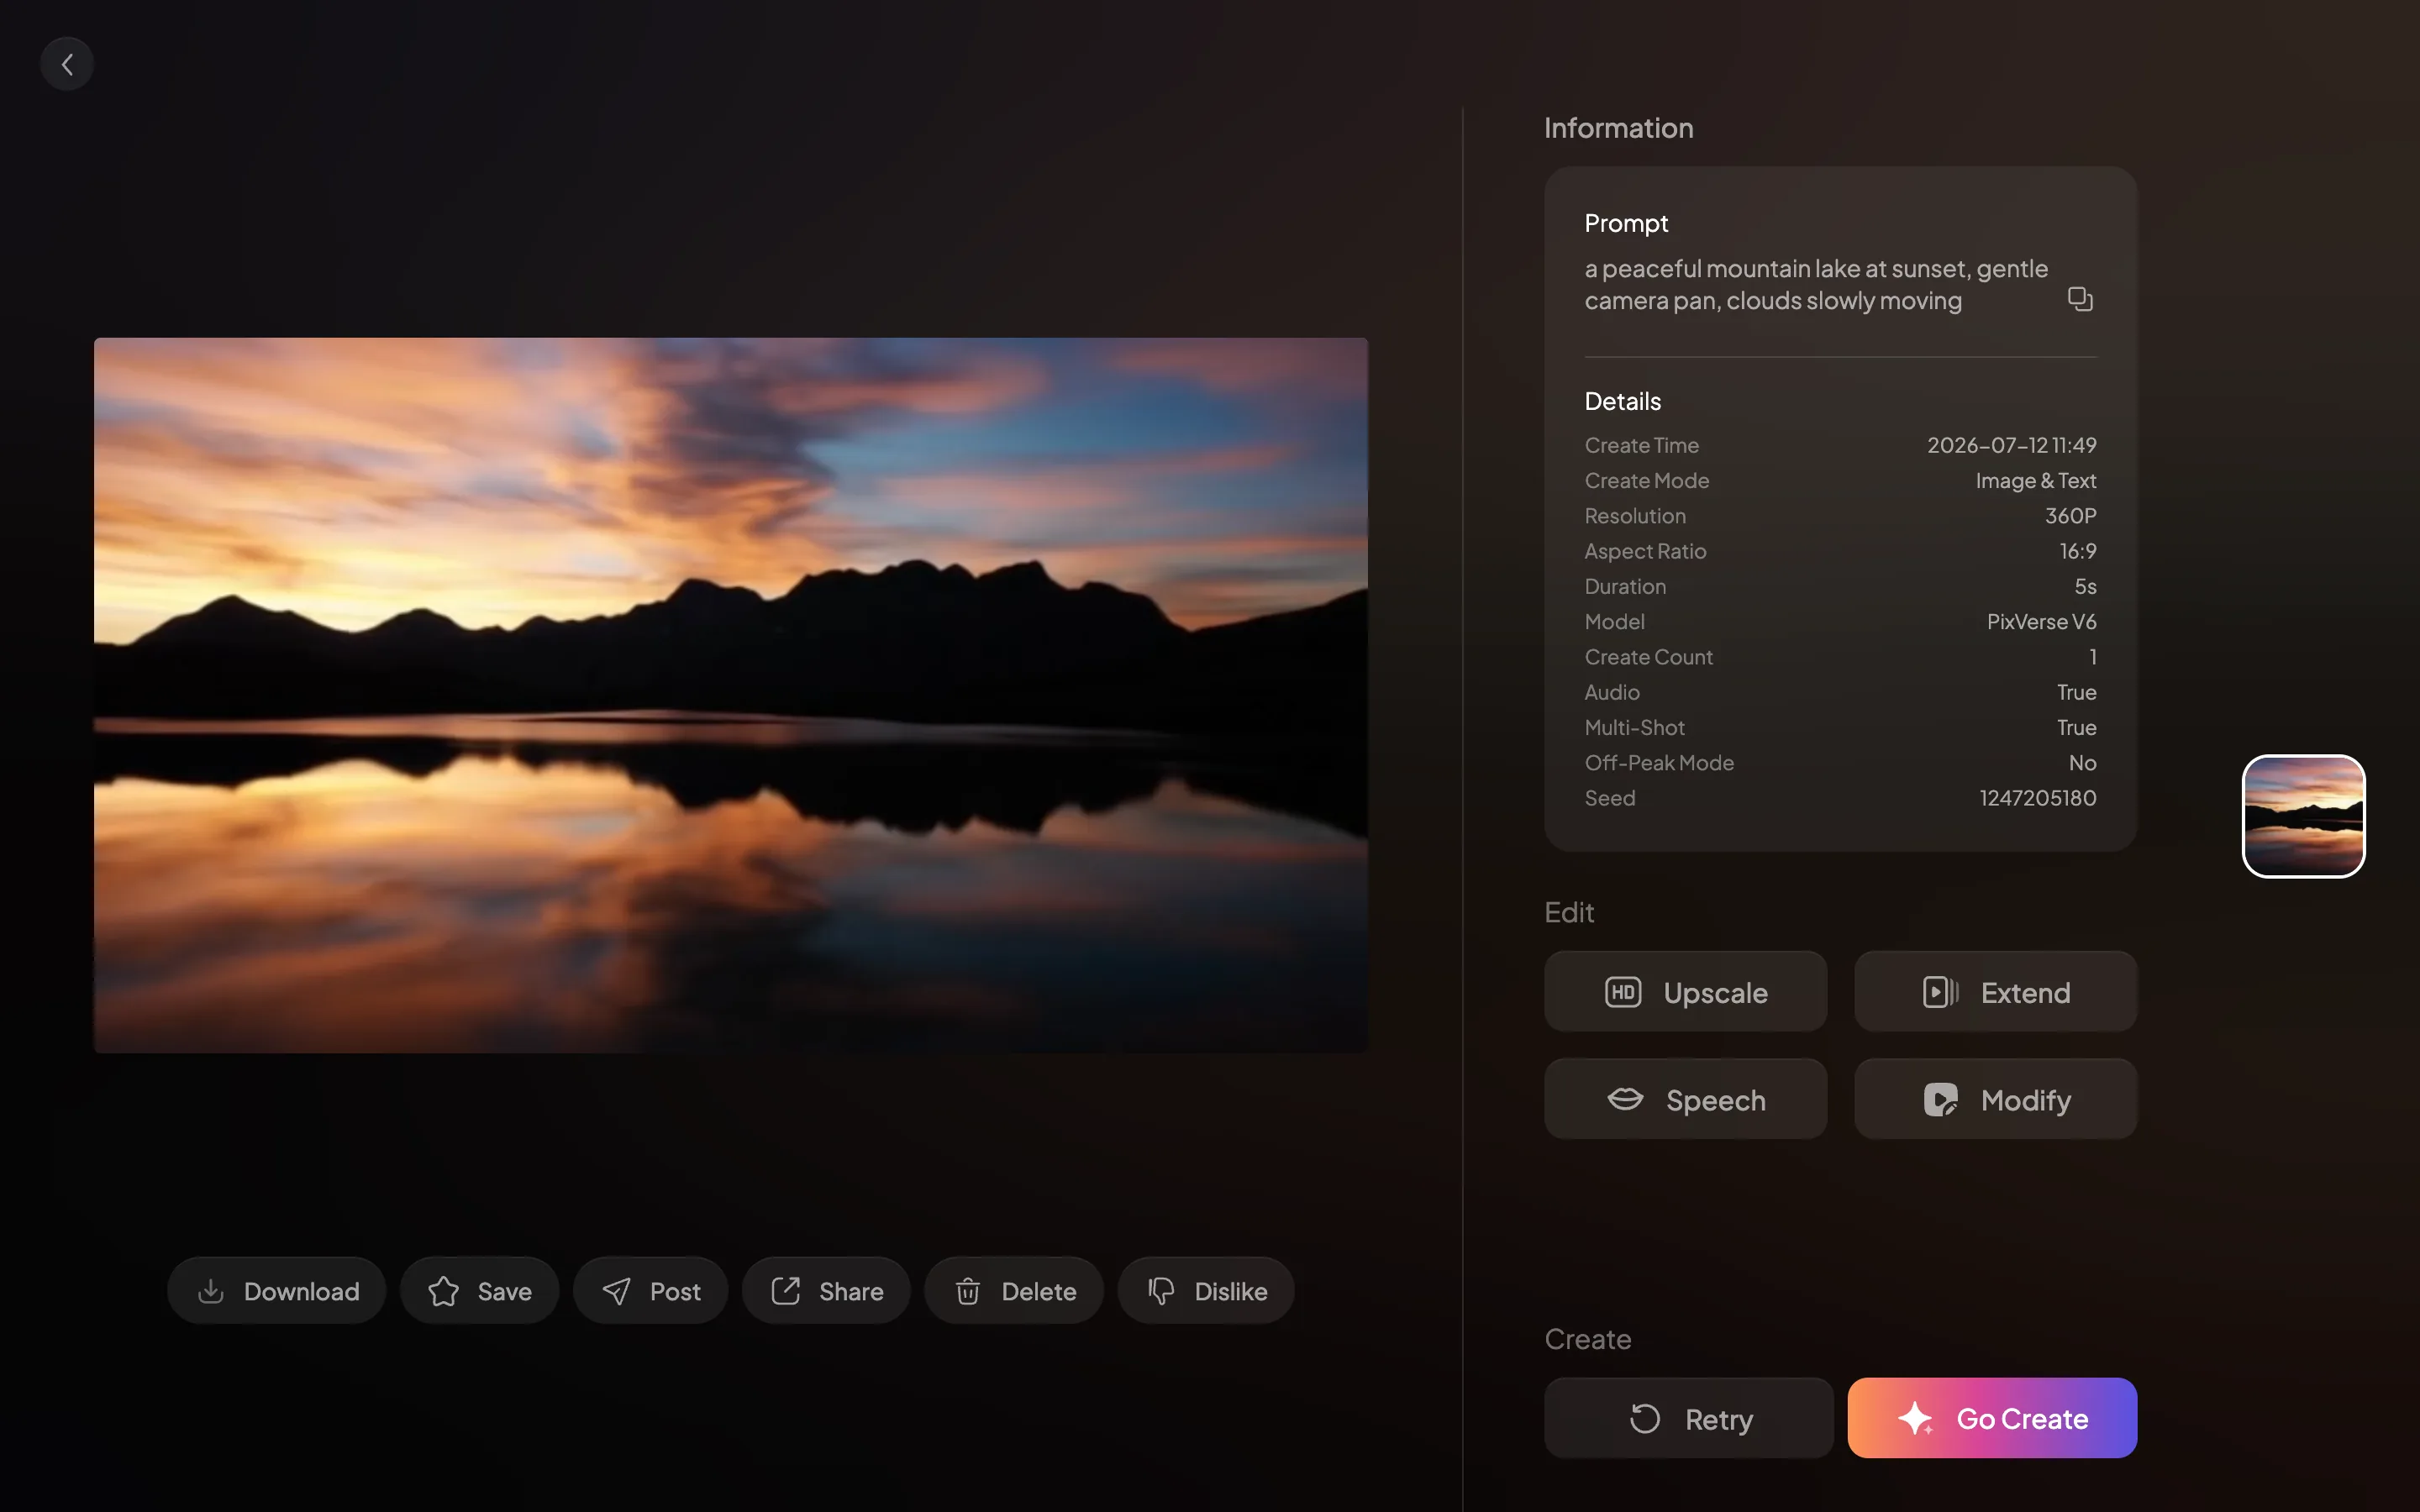Click the prompt description text
The height and width of the screenshot is (1512, 2420).
(x=1816, y=285)
